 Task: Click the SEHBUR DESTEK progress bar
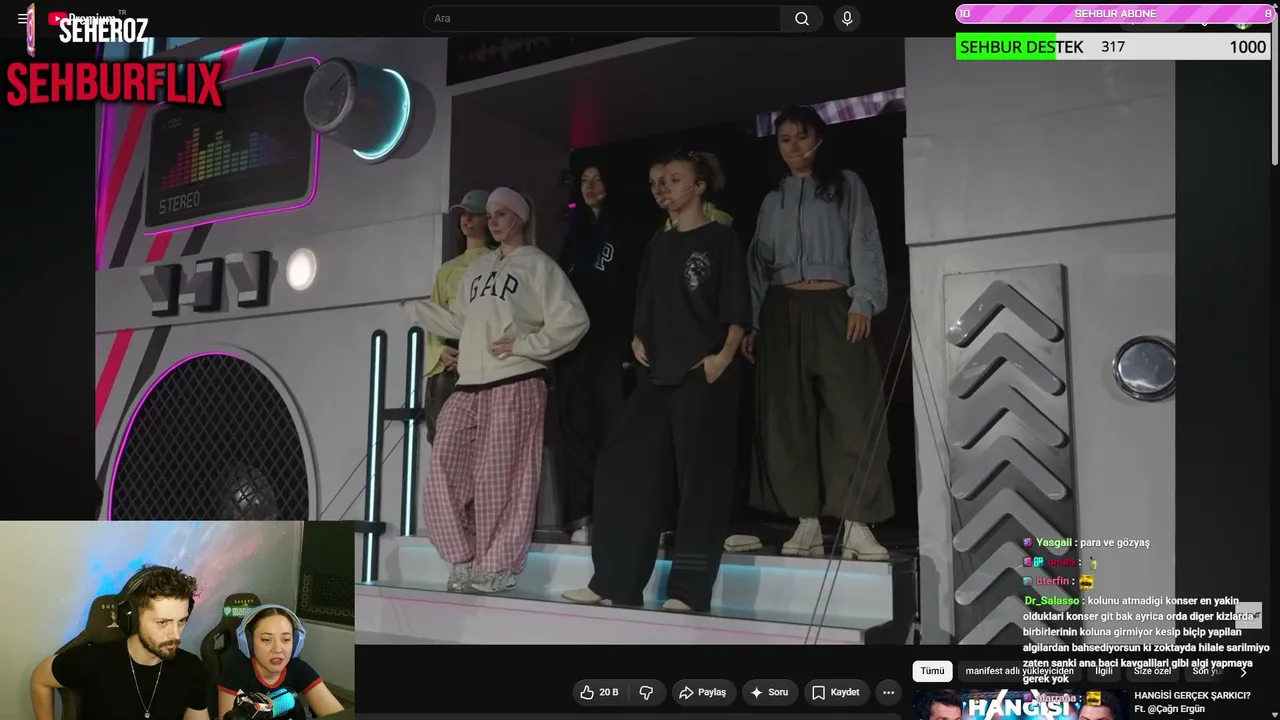click(1112, 47)
